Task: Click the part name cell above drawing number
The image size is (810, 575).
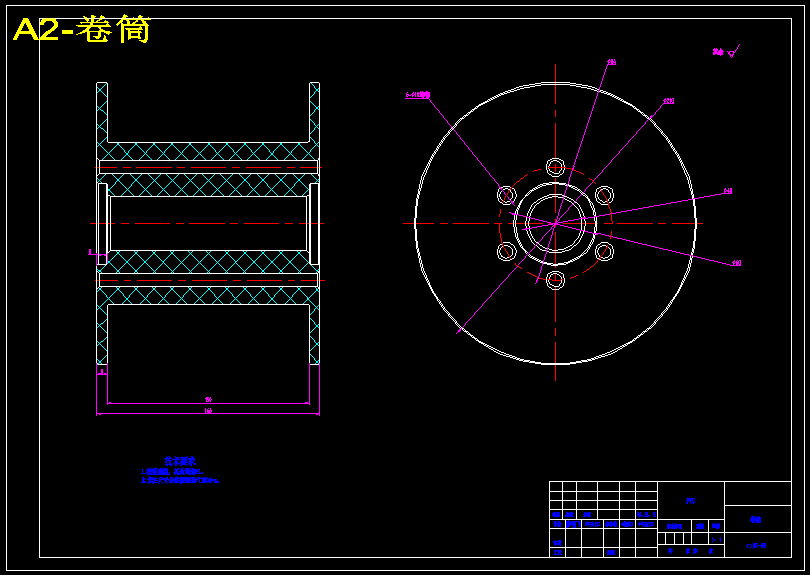Action: click(x=757, y=519)
